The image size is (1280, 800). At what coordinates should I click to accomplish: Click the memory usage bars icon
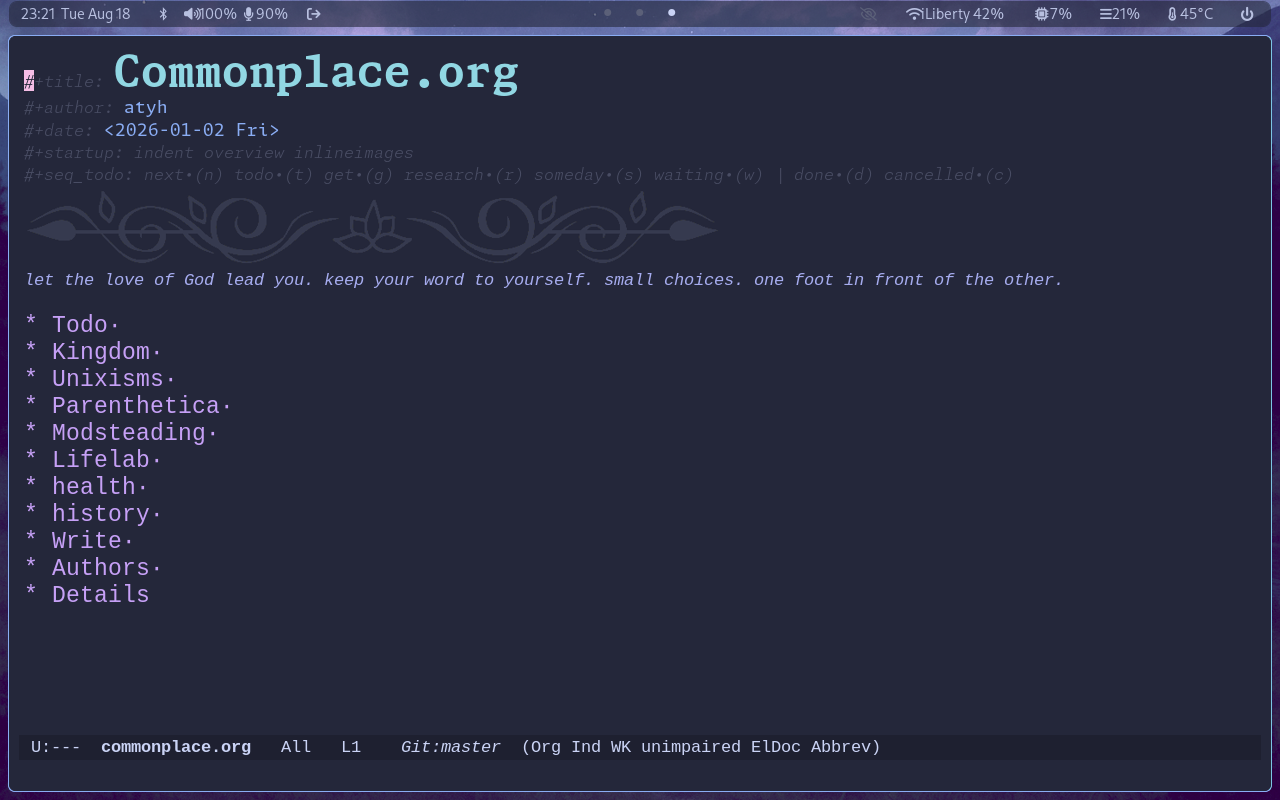coord(1106,14)
